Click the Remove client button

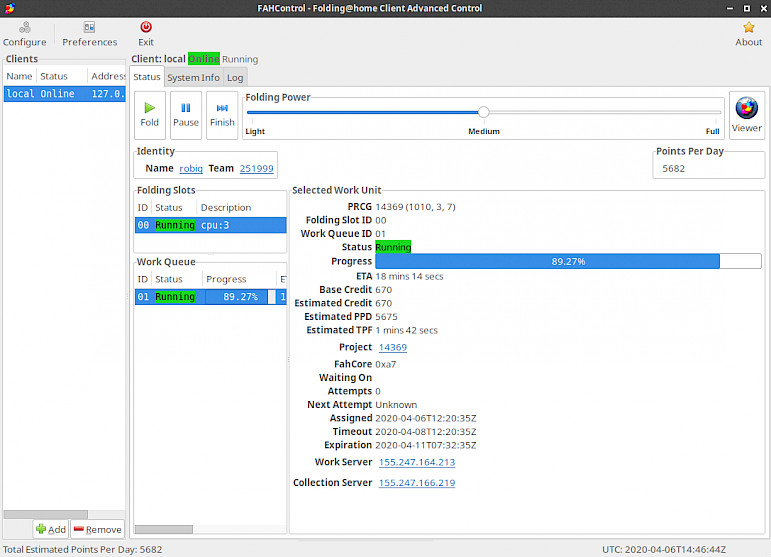(97, 529)
